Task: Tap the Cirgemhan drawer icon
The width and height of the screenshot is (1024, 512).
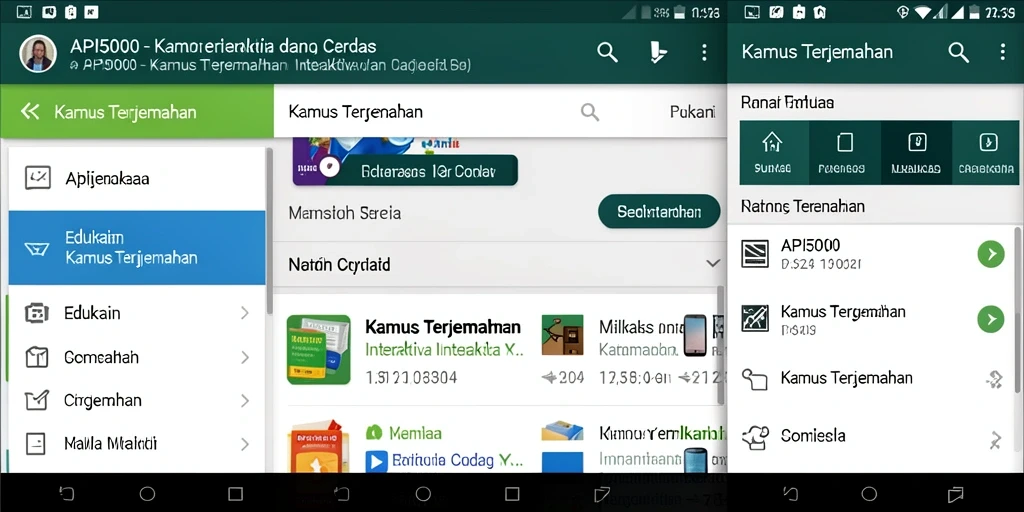Action: click(x=37, y=400)
